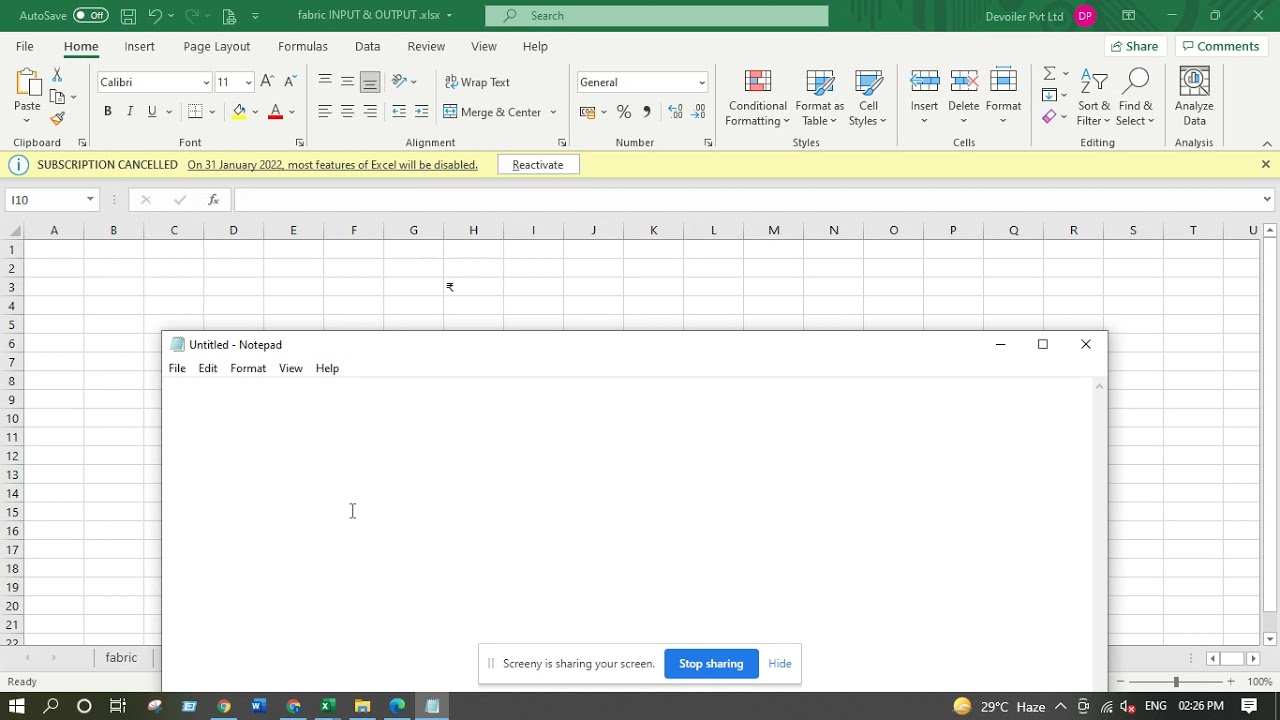Screen dimensions: 1280x720
Task: Open Analyze Data tool
Action: coord(1194,98)
